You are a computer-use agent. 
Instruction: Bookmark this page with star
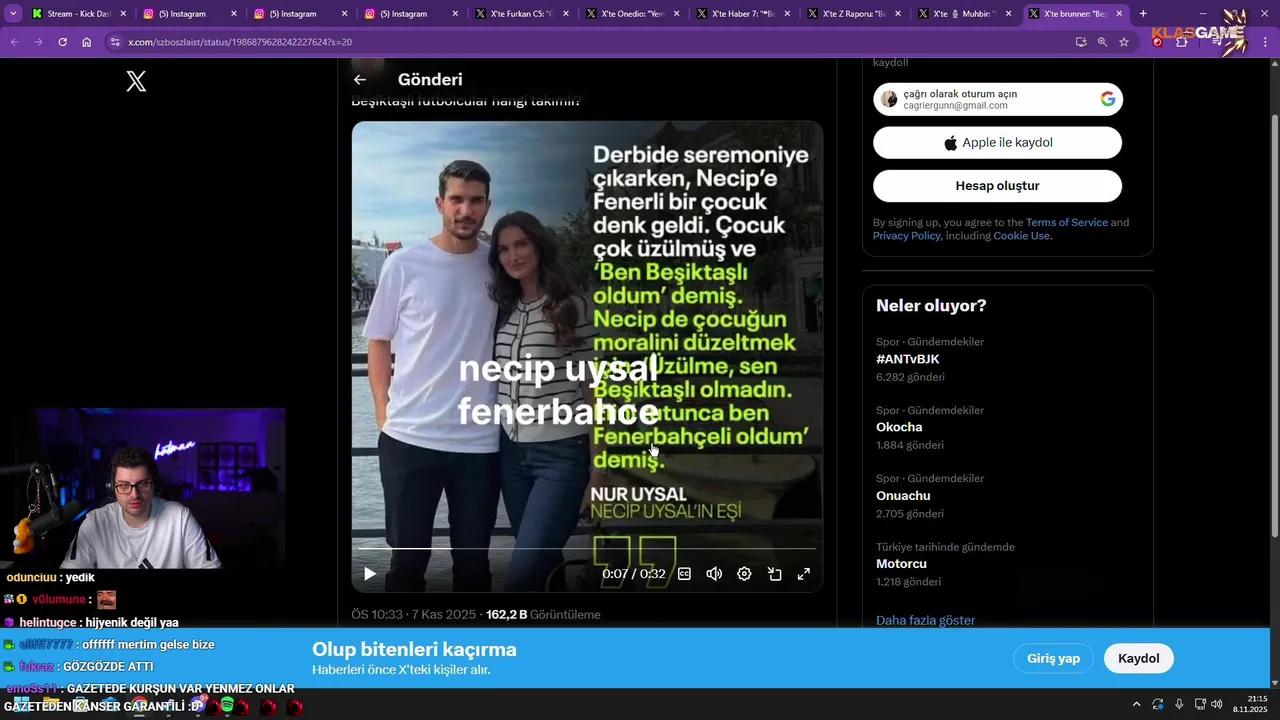pos(1124,42)
